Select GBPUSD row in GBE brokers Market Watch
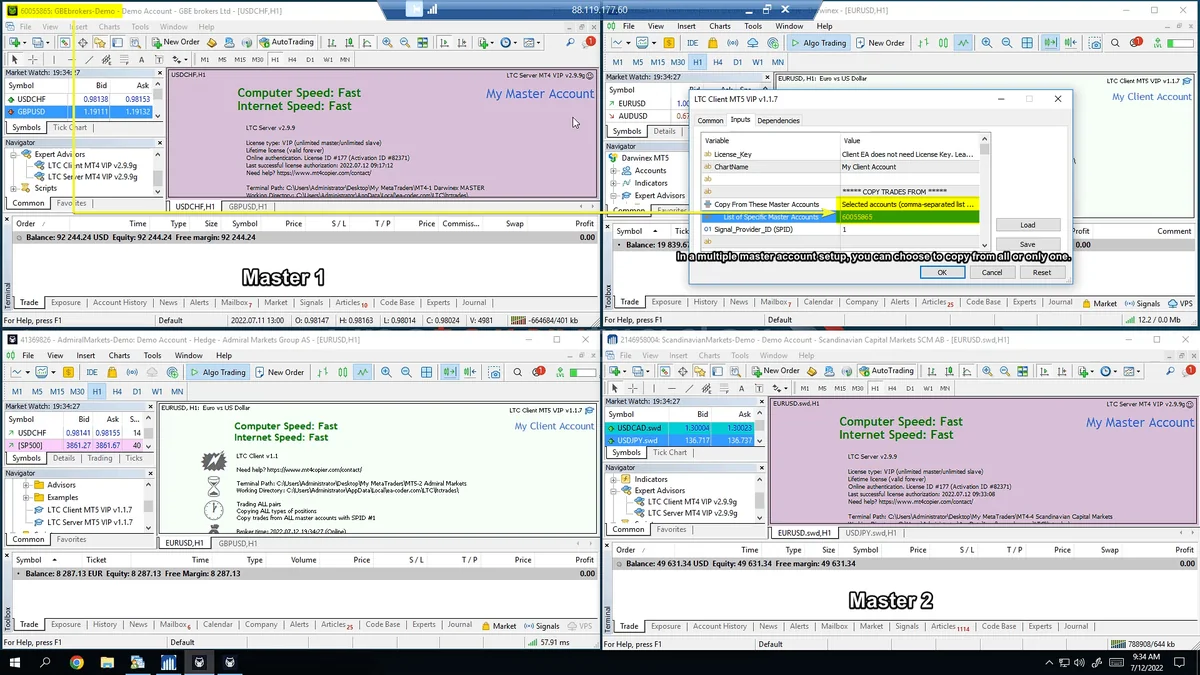 coord(78,112)
